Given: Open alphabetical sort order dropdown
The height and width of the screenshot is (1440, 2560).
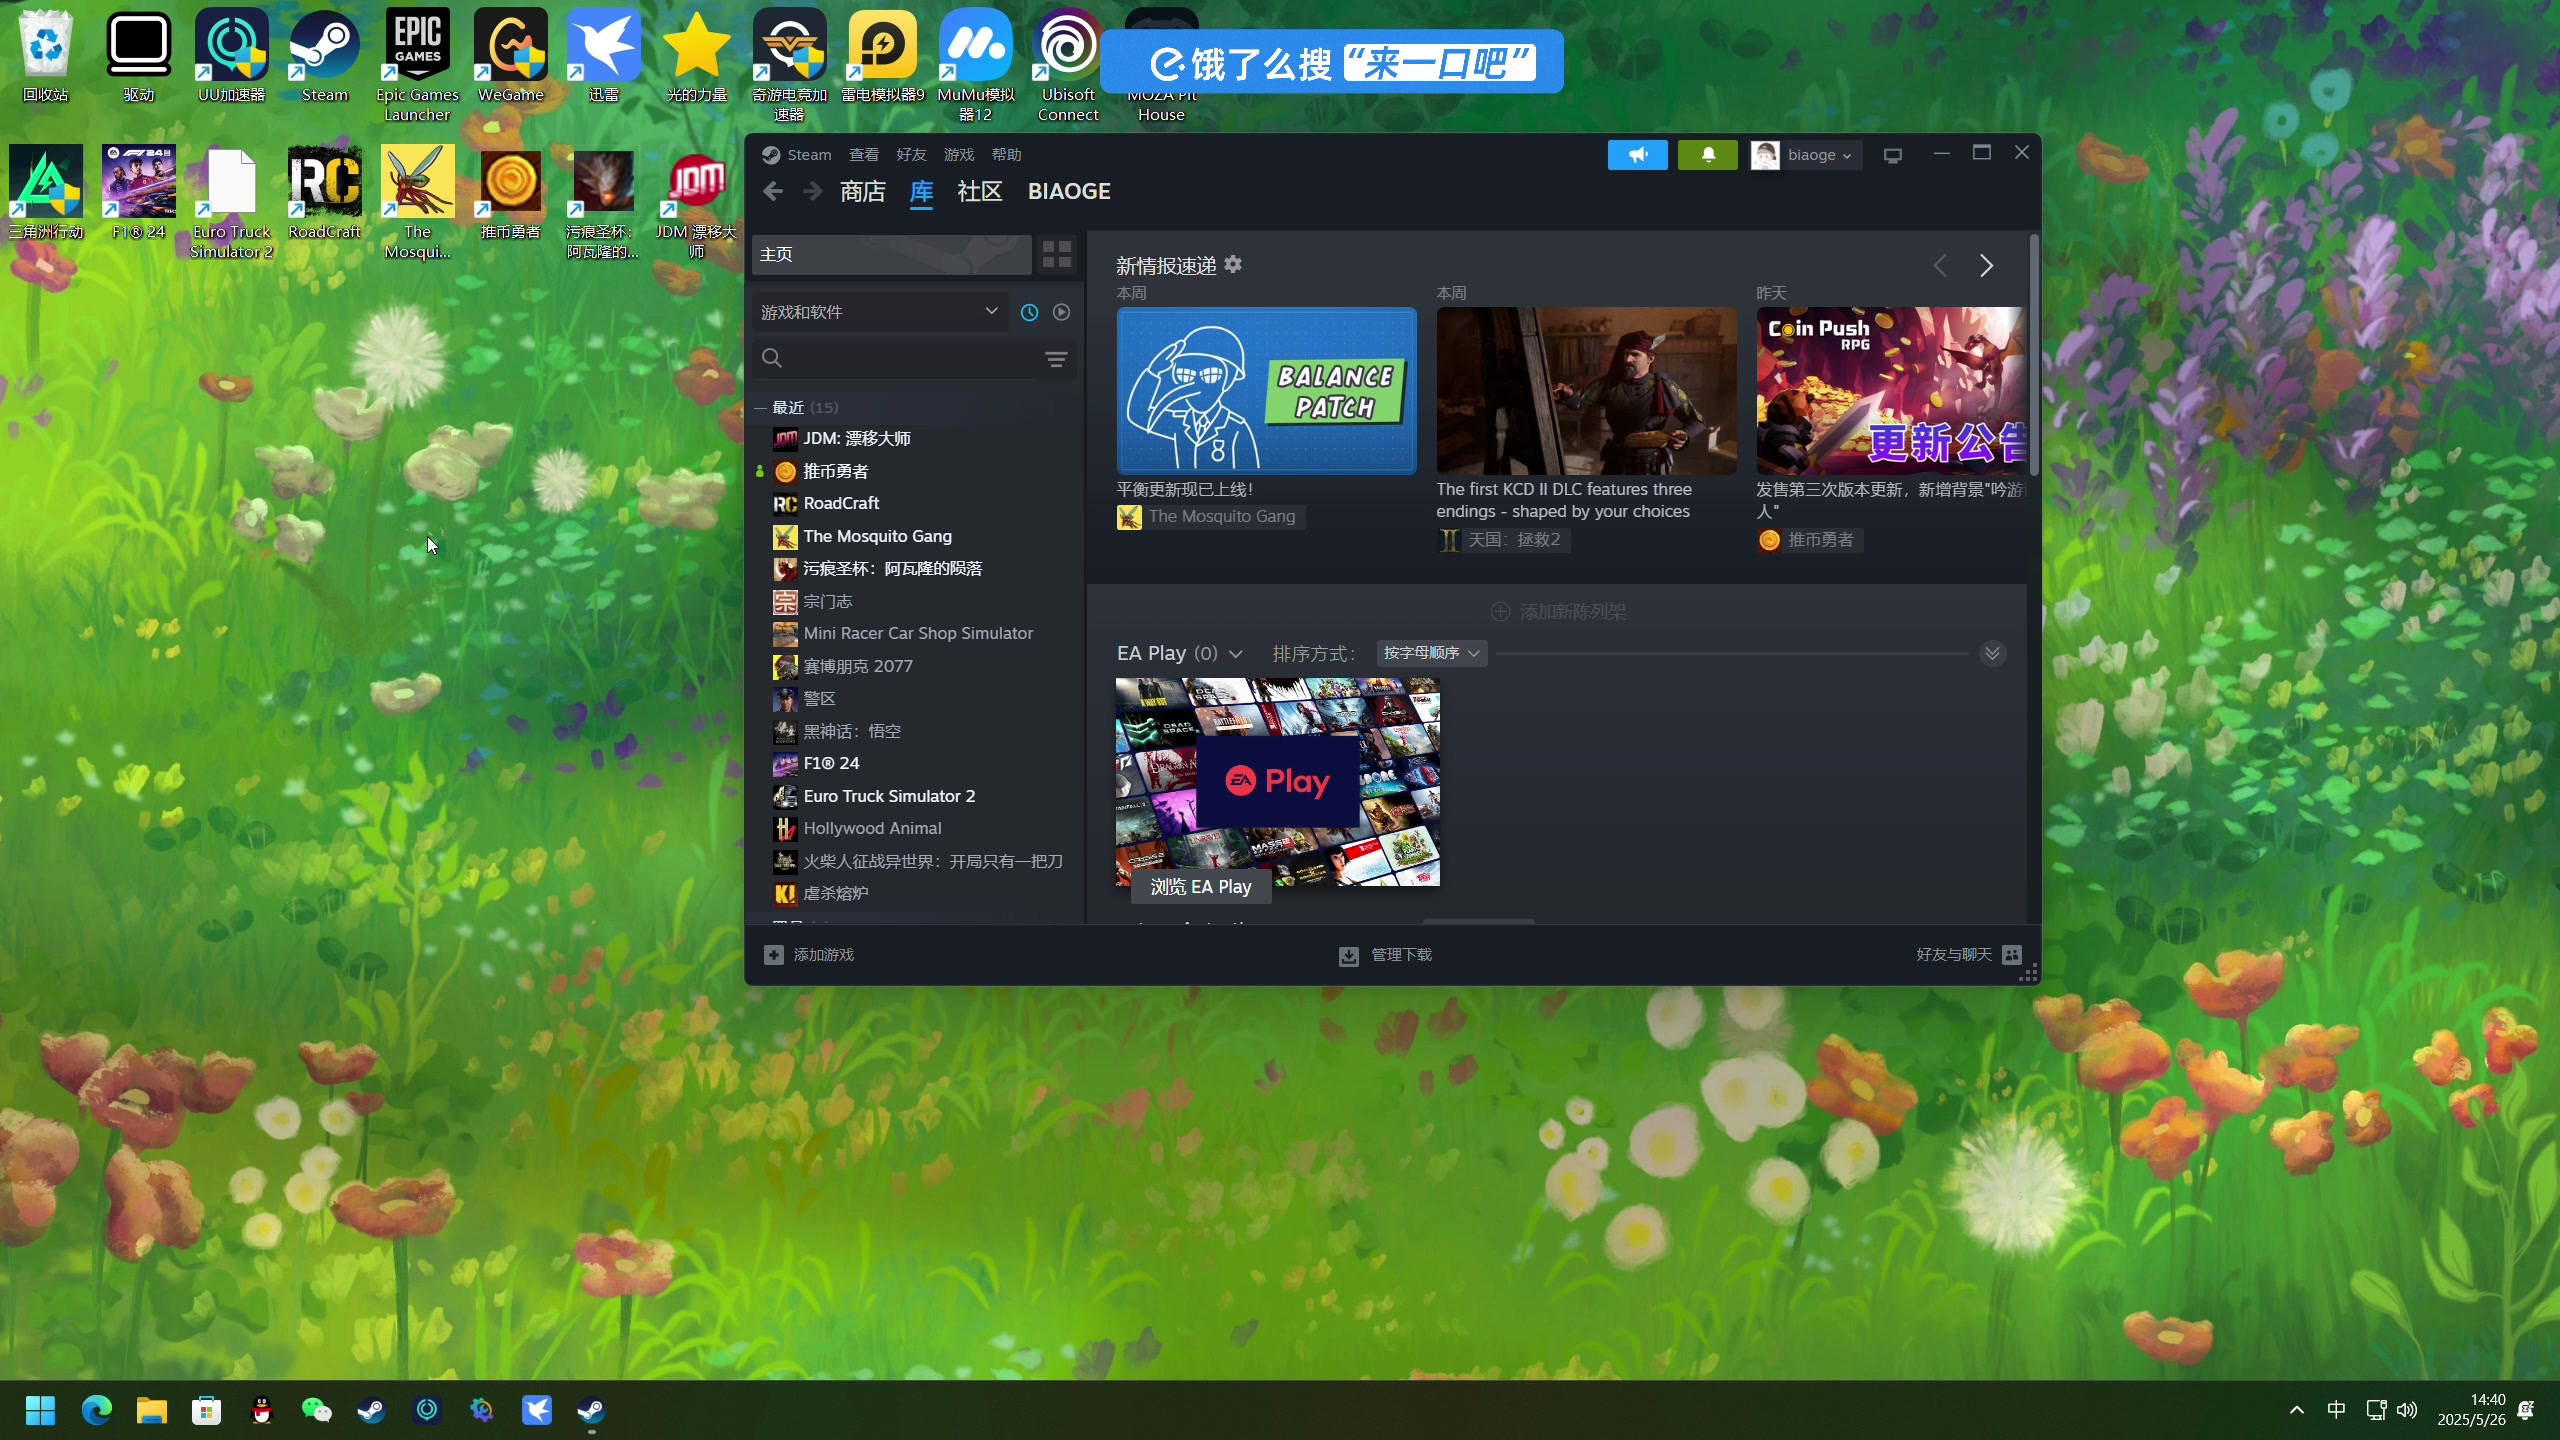Looking at the screenshot, I should tap(1431, 653).
